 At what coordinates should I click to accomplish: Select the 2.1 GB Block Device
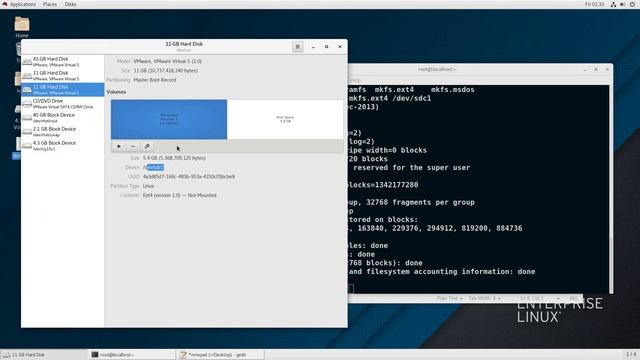click(x=63, y=131)
